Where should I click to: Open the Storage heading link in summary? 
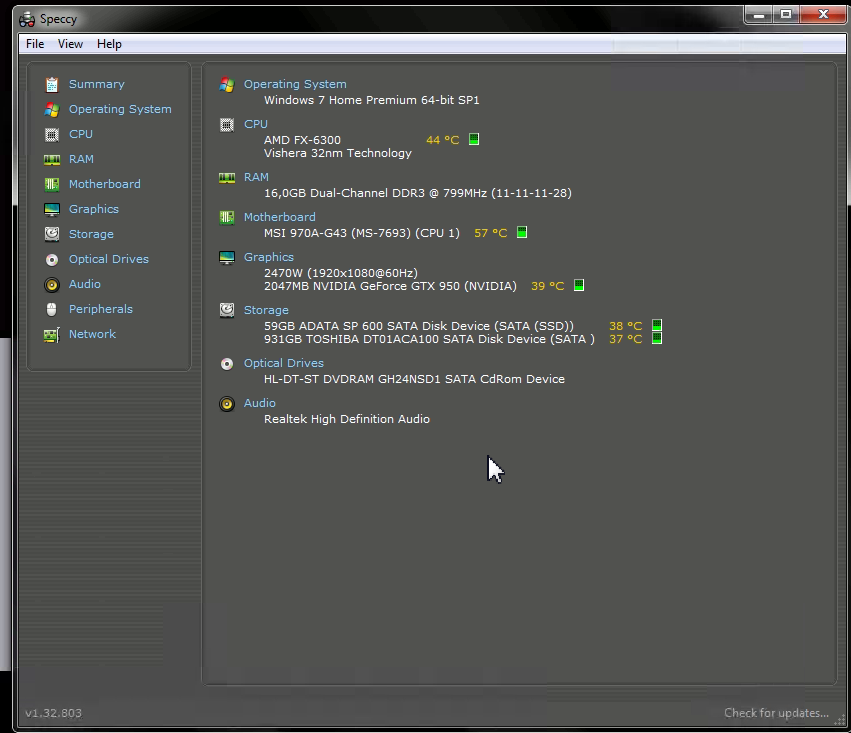tap(266, 310)
